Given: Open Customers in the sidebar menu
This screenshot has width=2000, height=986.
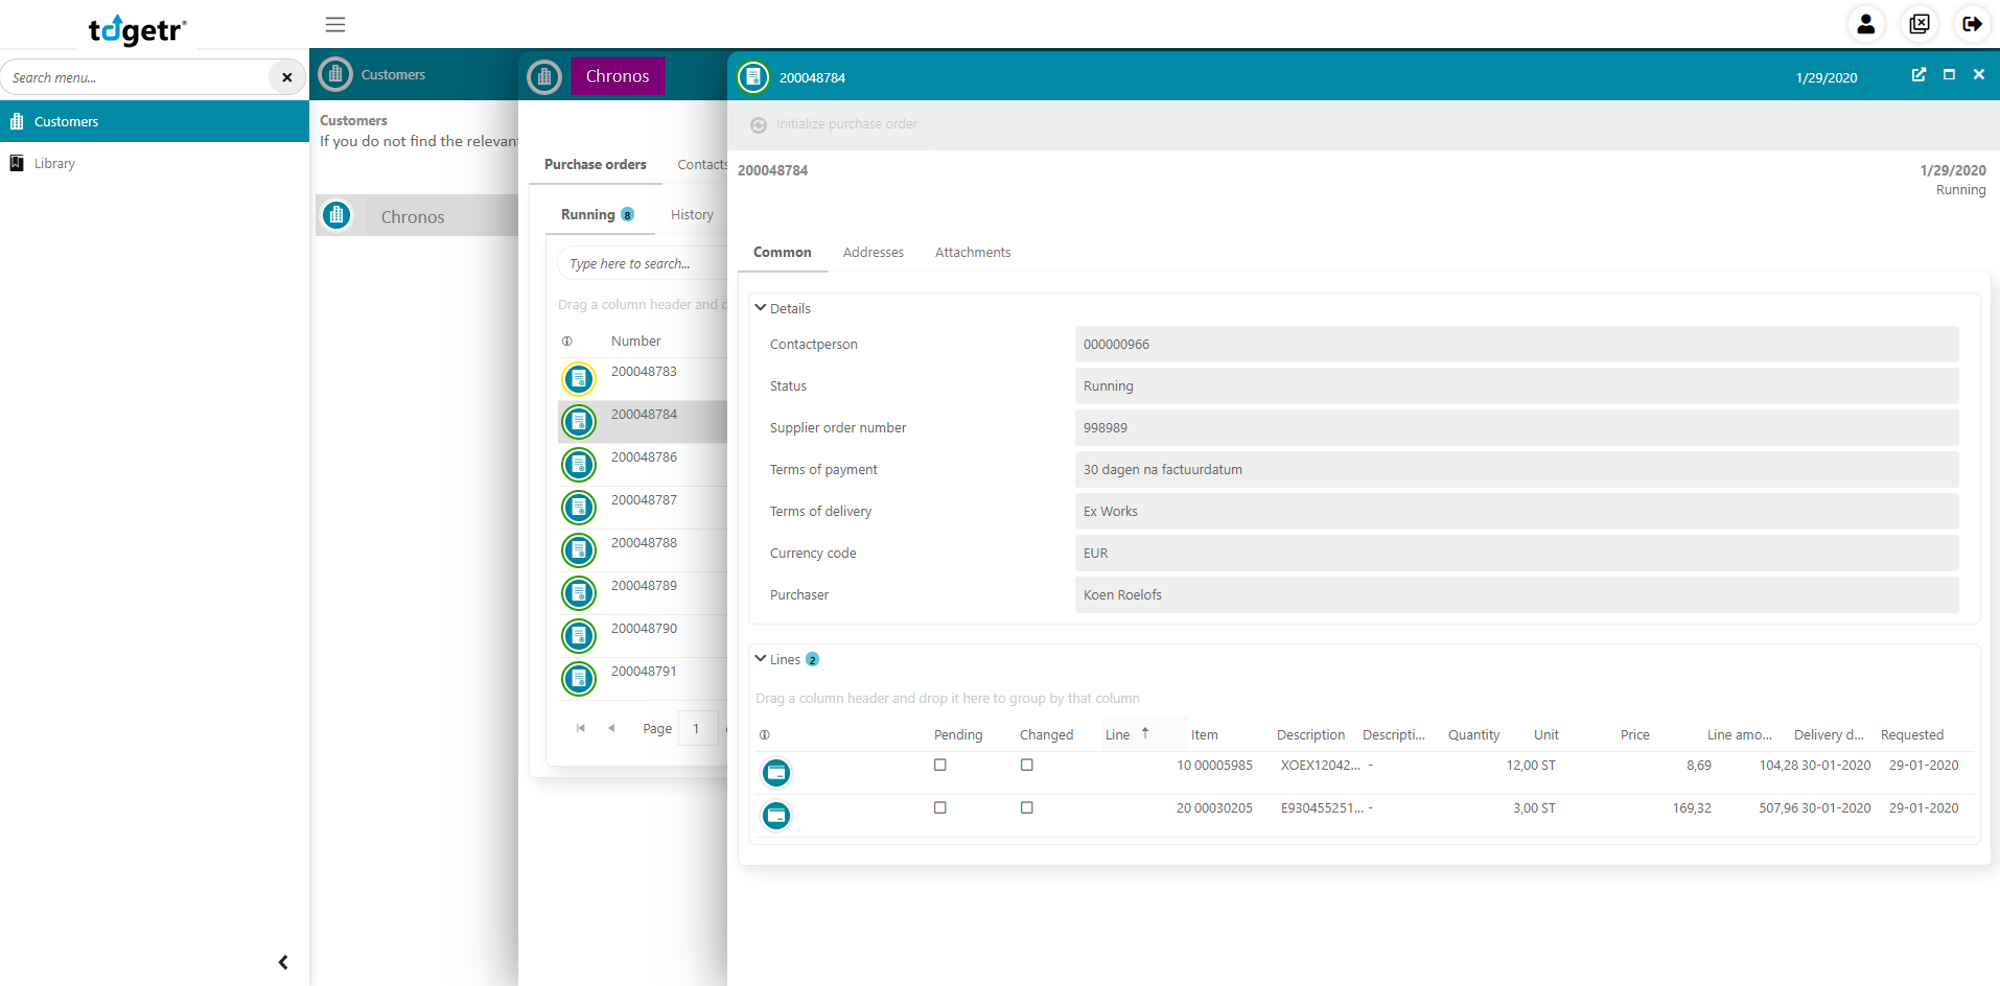Looking at the screenshot, I should click(154, 121).
